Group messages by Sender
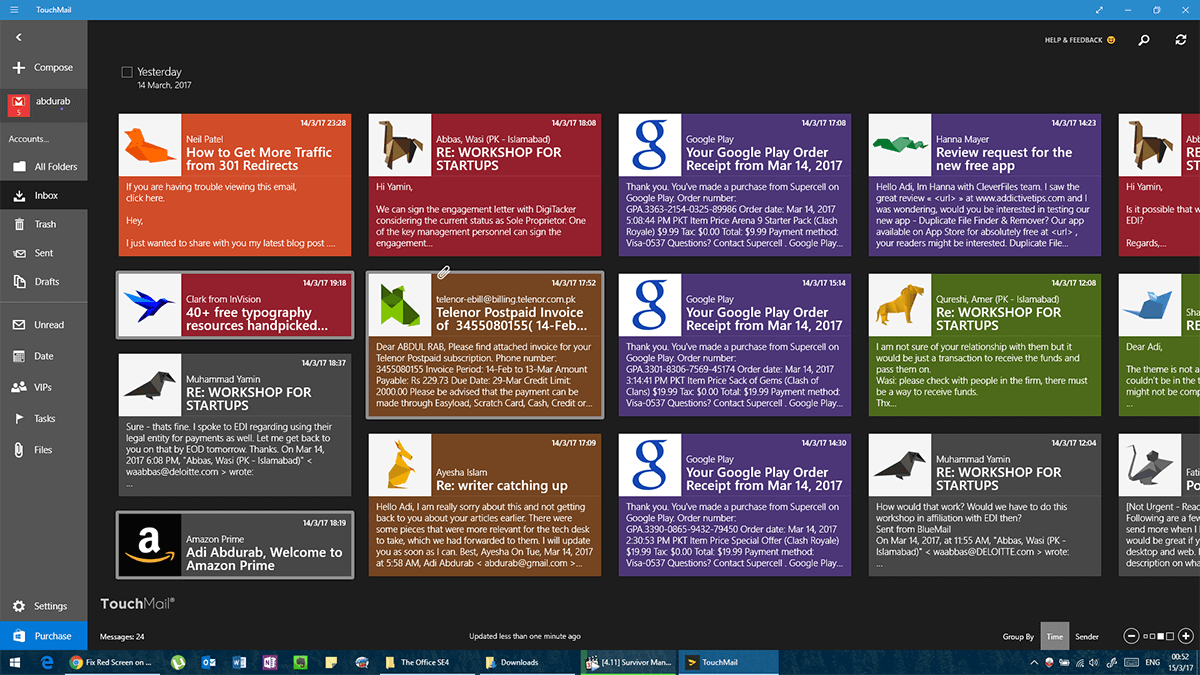 tap(1086, 636)
